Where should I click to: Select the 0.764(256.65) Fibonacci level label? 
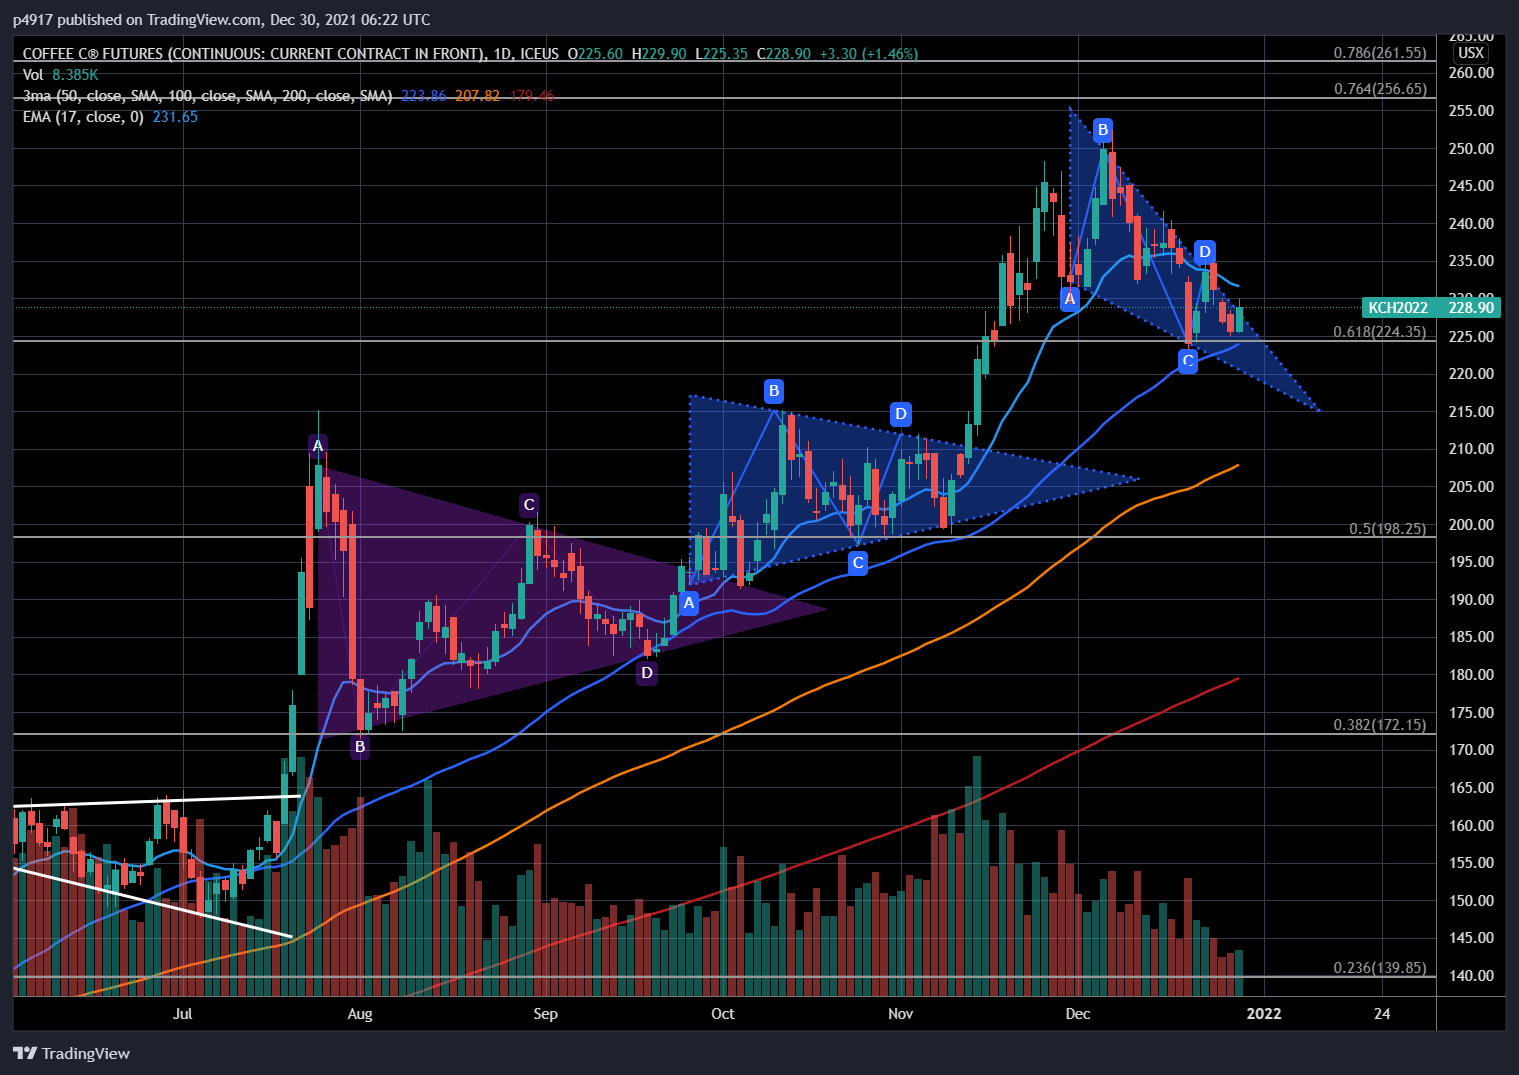coord(1380,89)
